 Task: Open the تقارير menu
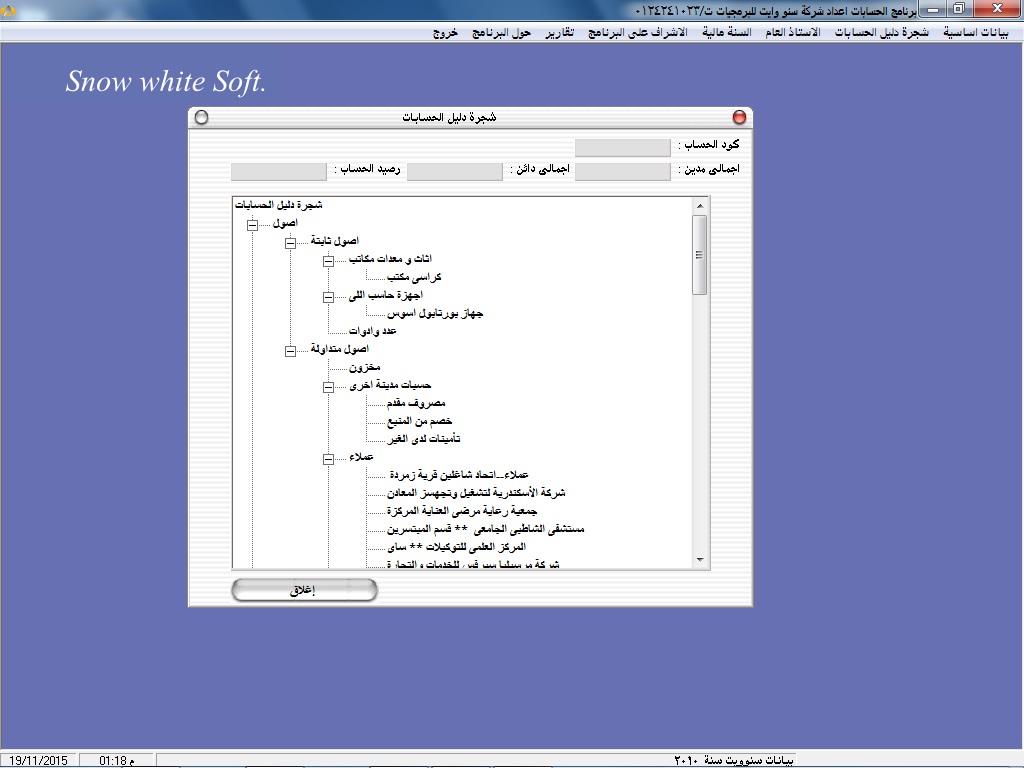[x=559, y=33]
